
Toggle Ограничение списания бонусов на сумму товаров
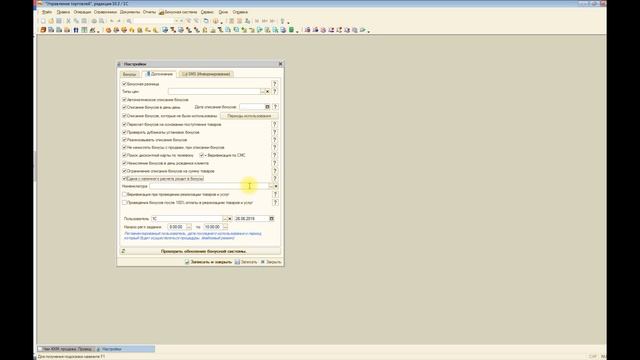click(124, 171)
